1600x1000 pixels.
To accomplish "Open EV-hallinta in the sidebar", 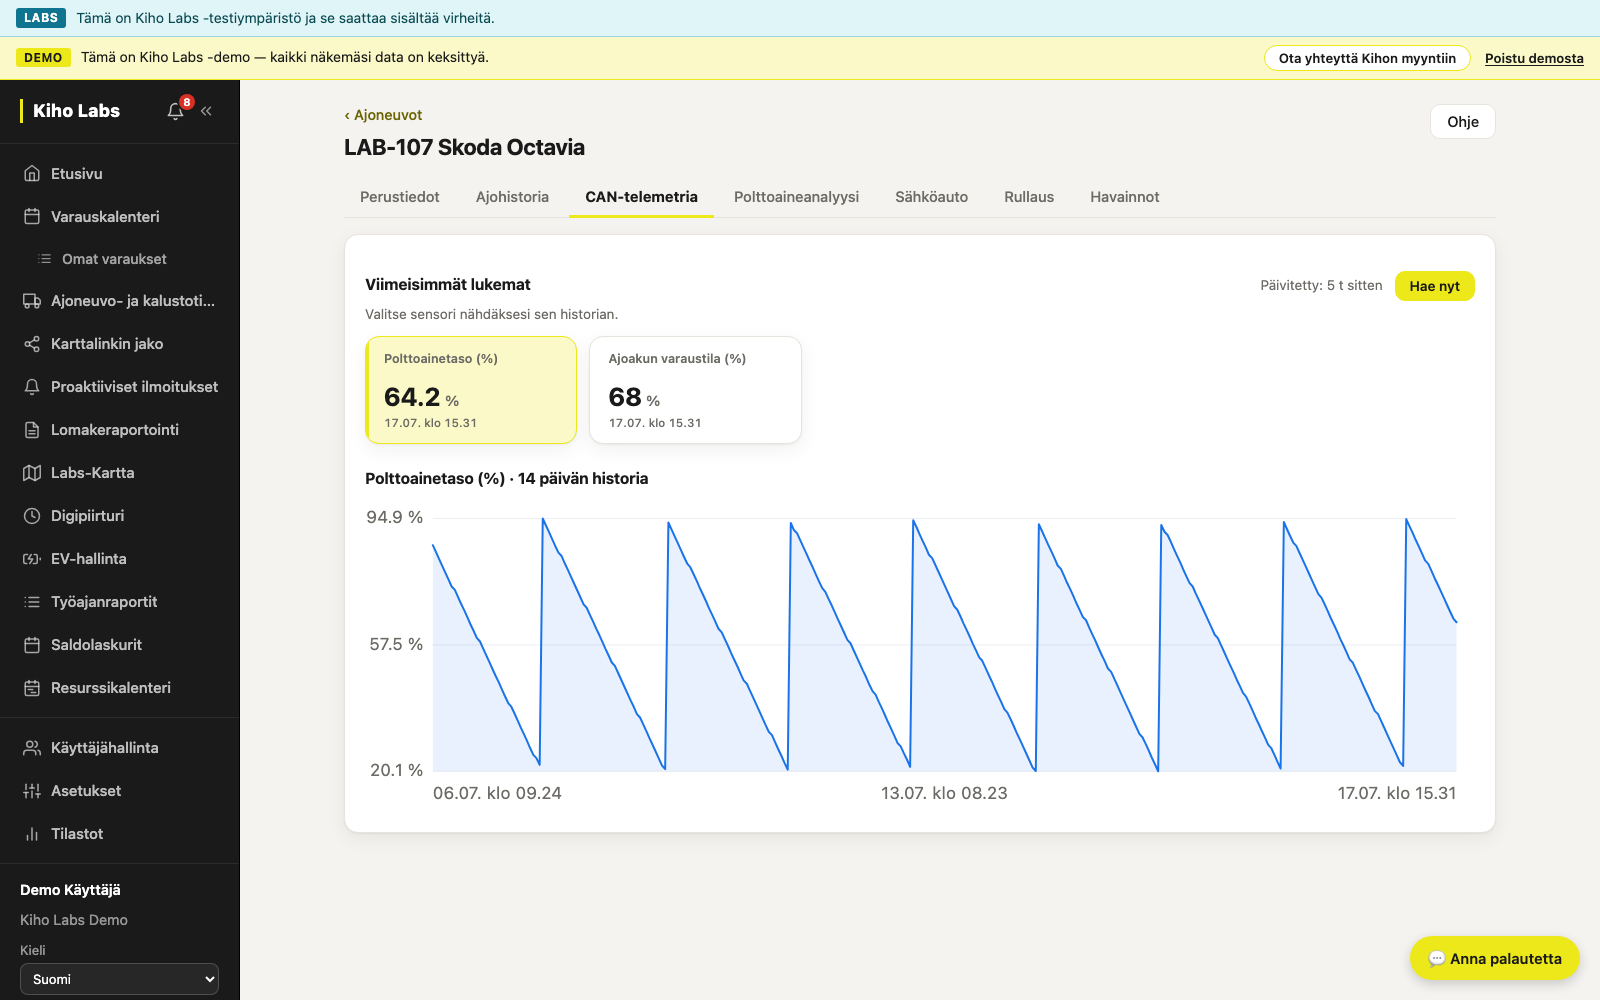I will click(120, 559).
